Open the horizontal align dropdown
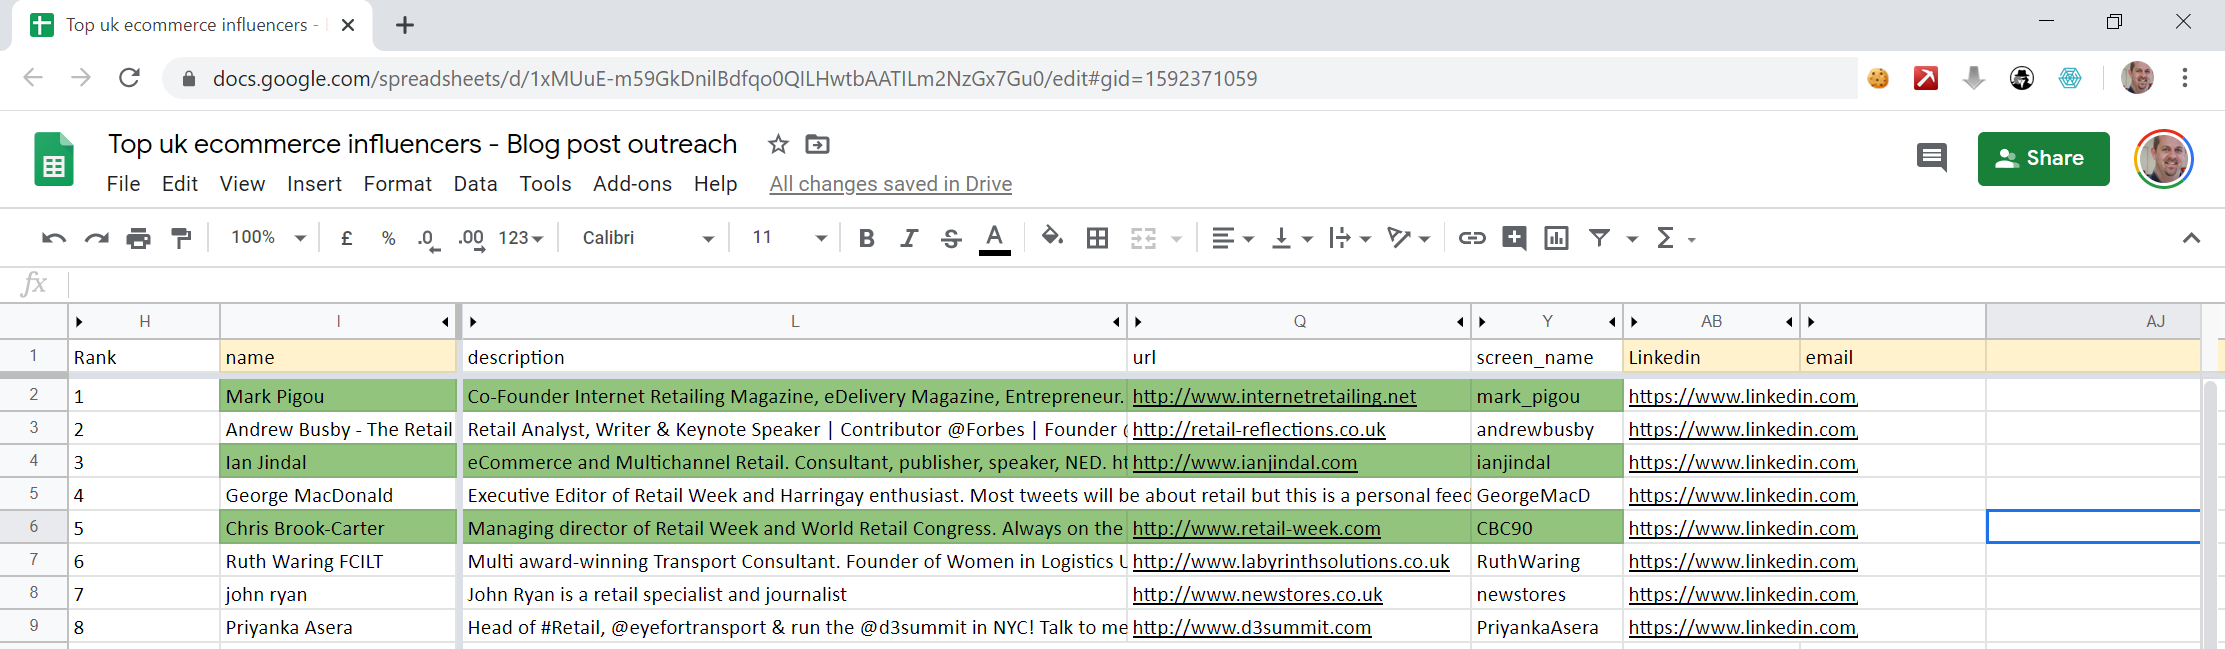 (x=1232, y=238)
